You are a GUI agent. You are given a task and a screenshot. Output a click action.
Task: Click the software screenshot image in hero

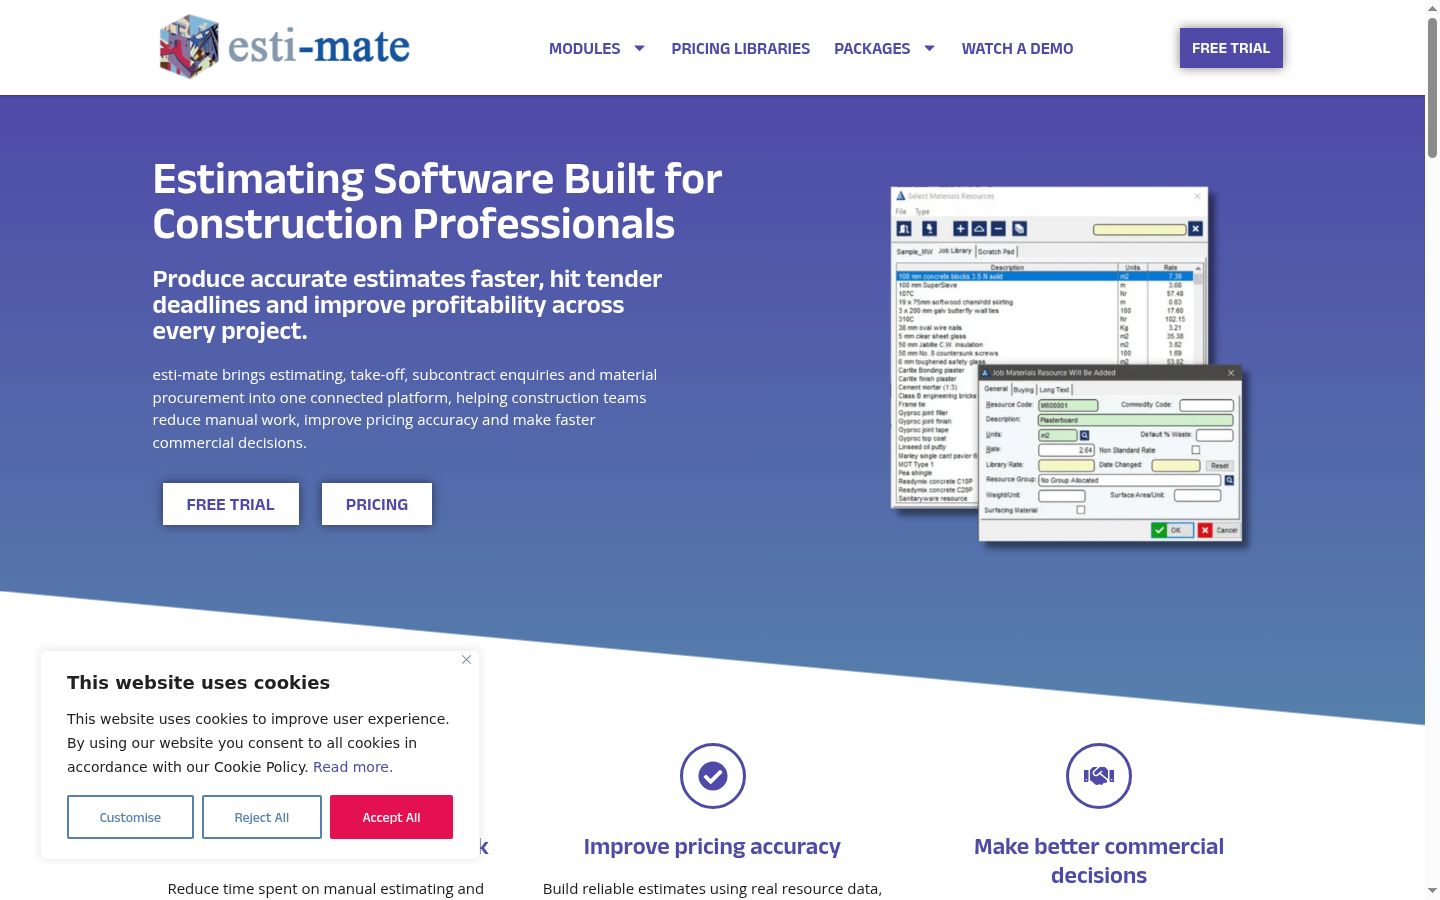coord(1066,364)
